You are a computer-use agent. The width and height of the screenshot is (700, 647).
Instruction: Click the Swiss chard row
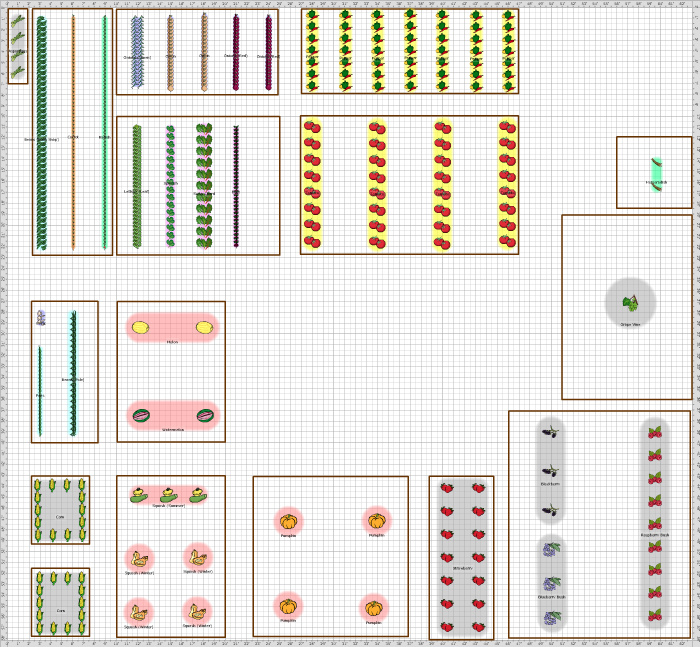click(204, 186)
